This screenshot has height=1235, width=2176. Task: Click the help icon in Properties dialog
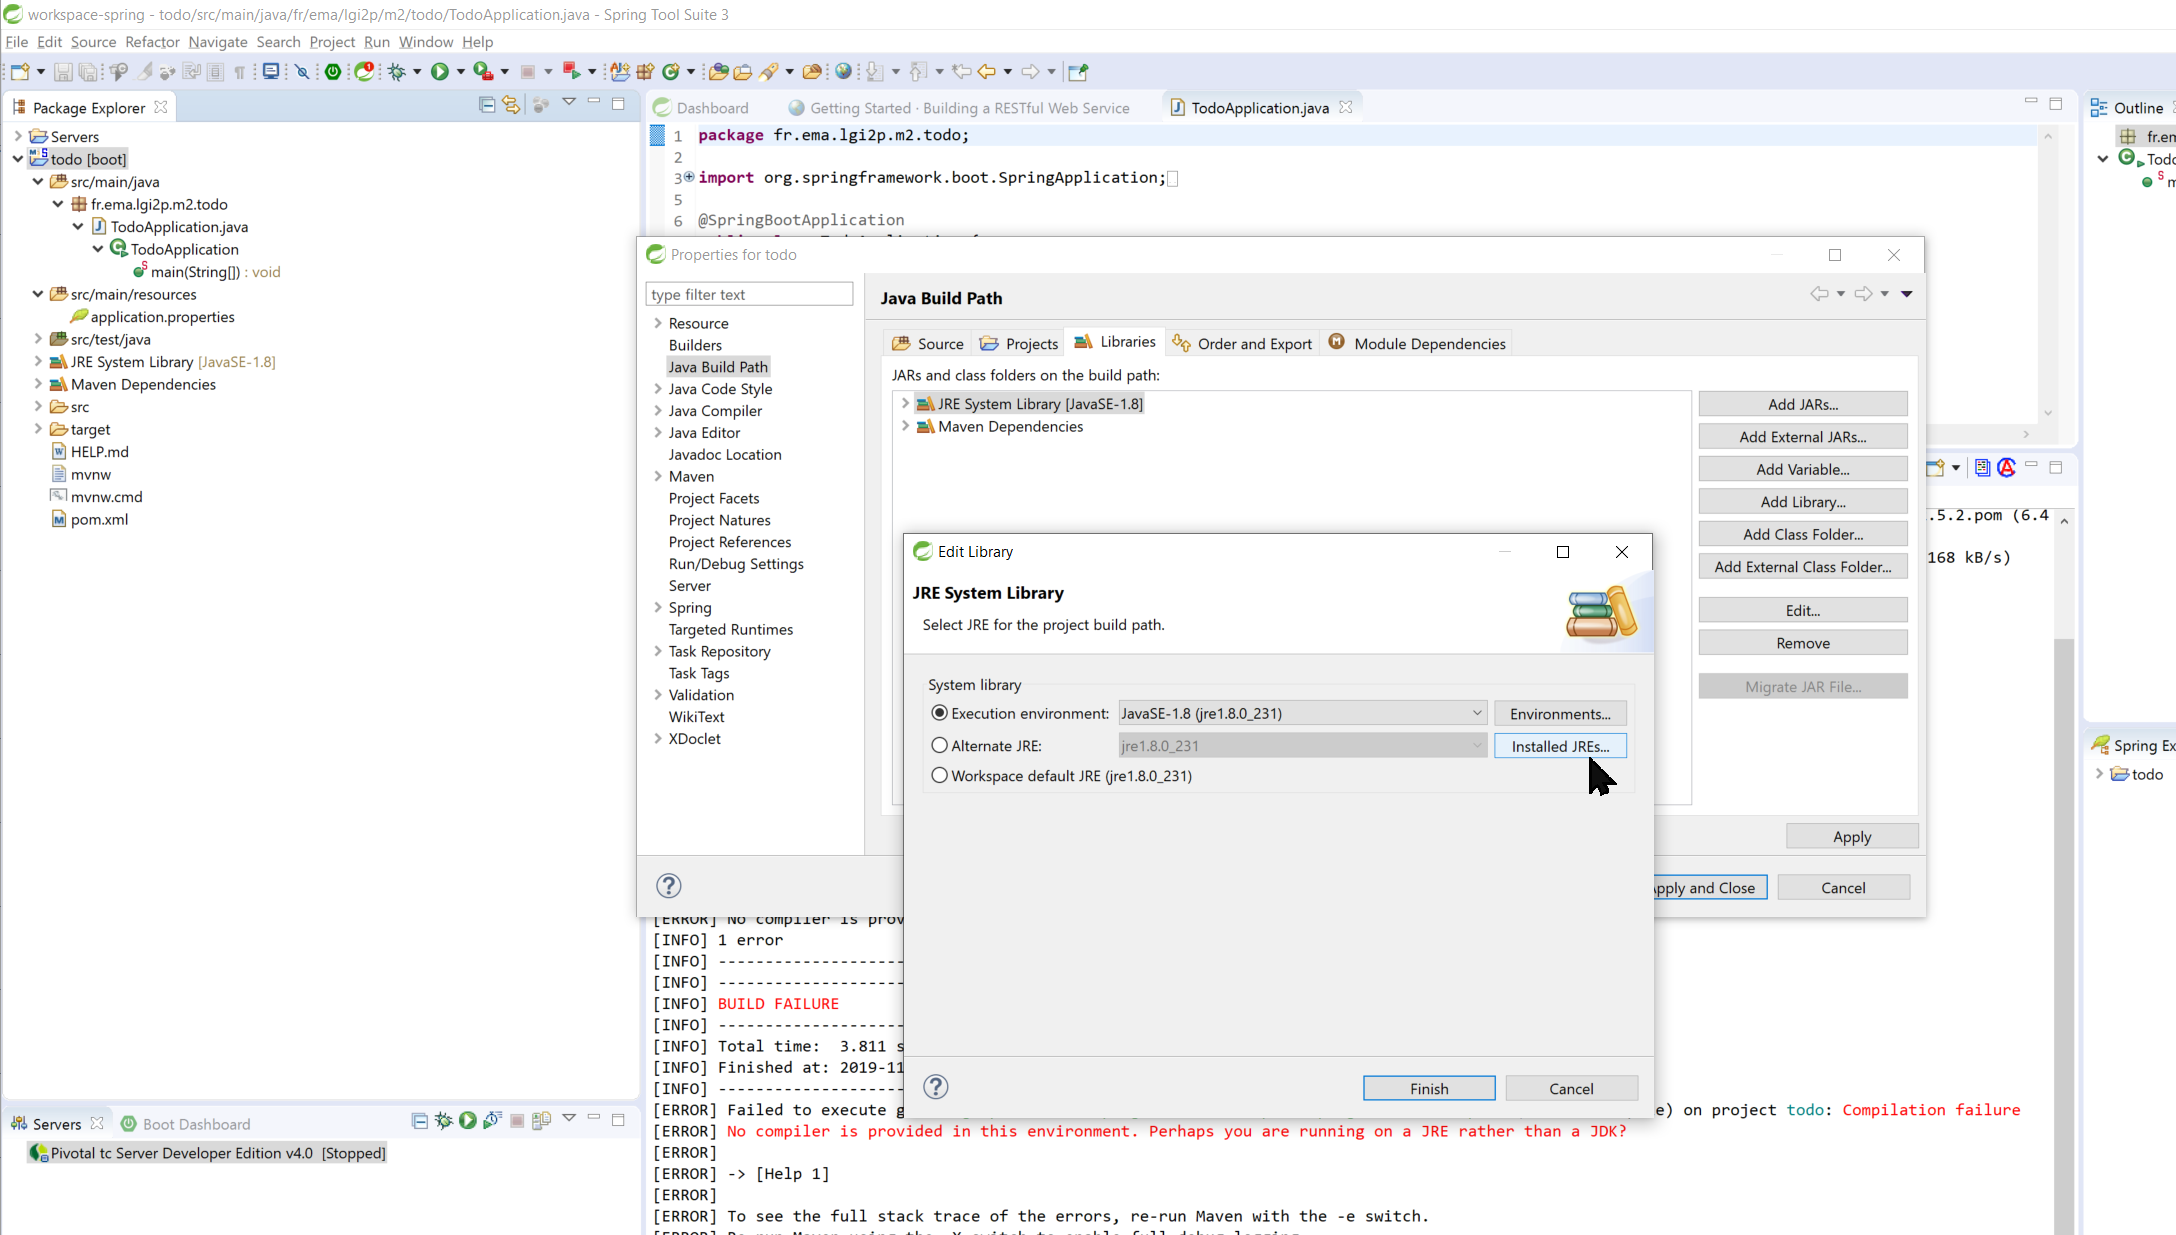click(x=668, y=885)
